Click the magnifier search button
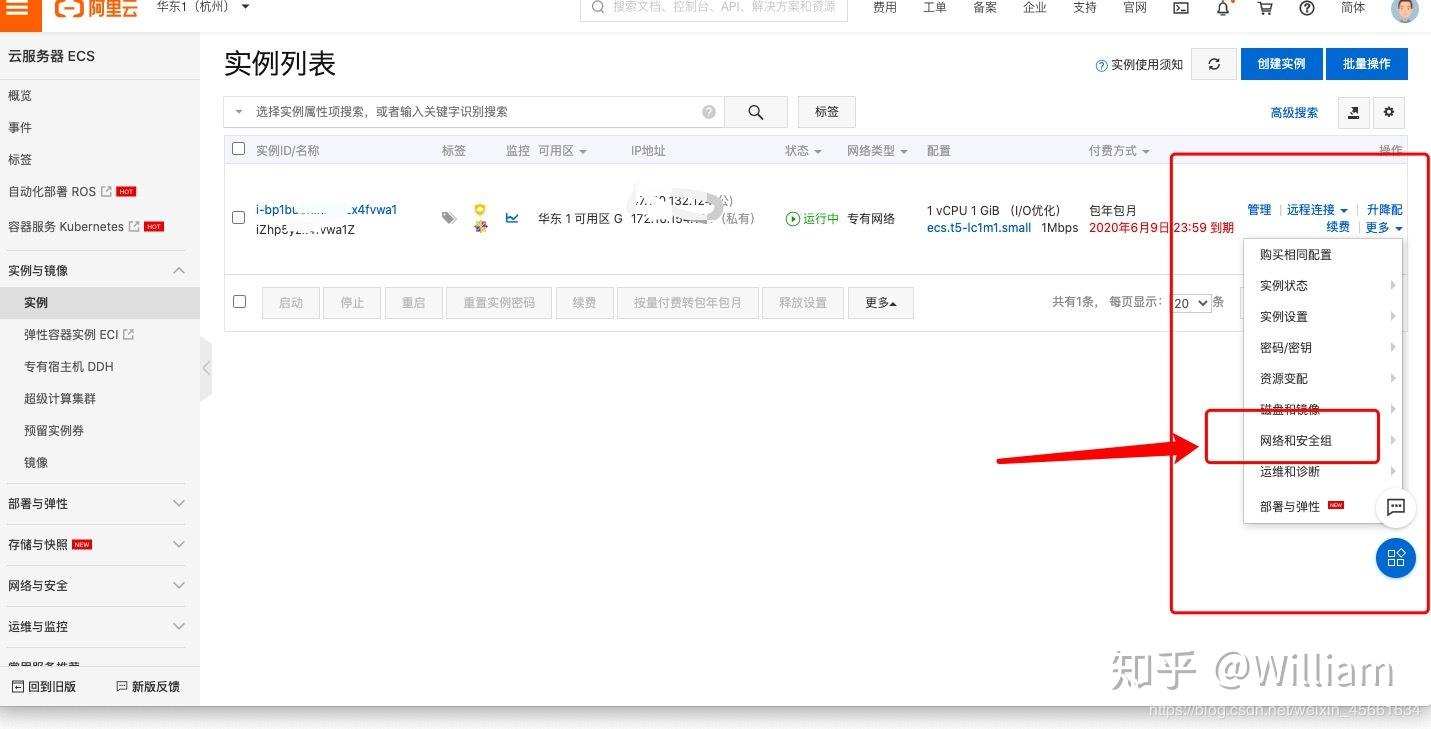 [755, 112]
